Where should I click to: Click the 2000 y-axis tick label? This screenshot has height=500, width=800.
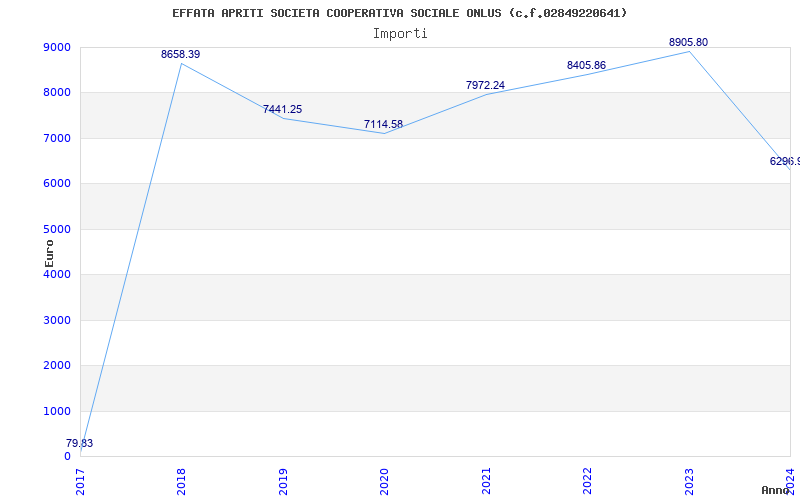[x=57, y=366]
